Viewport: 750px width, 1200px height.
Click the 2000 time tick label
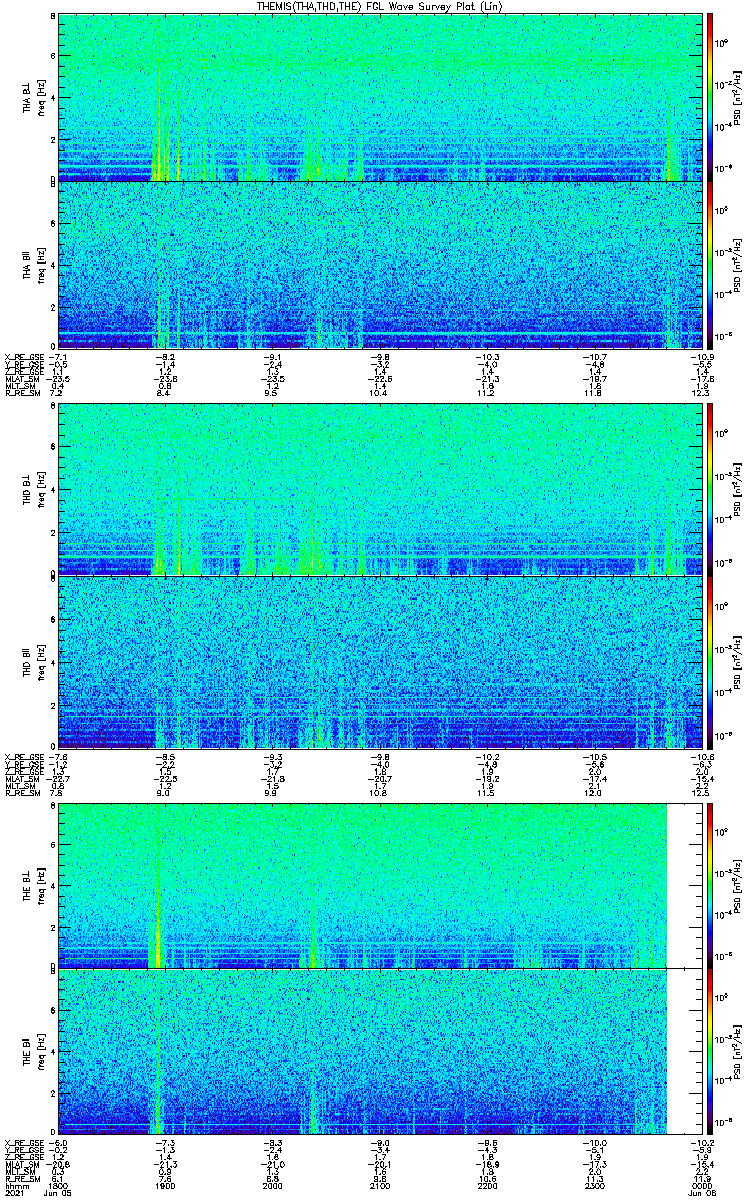click(273, 1186)
